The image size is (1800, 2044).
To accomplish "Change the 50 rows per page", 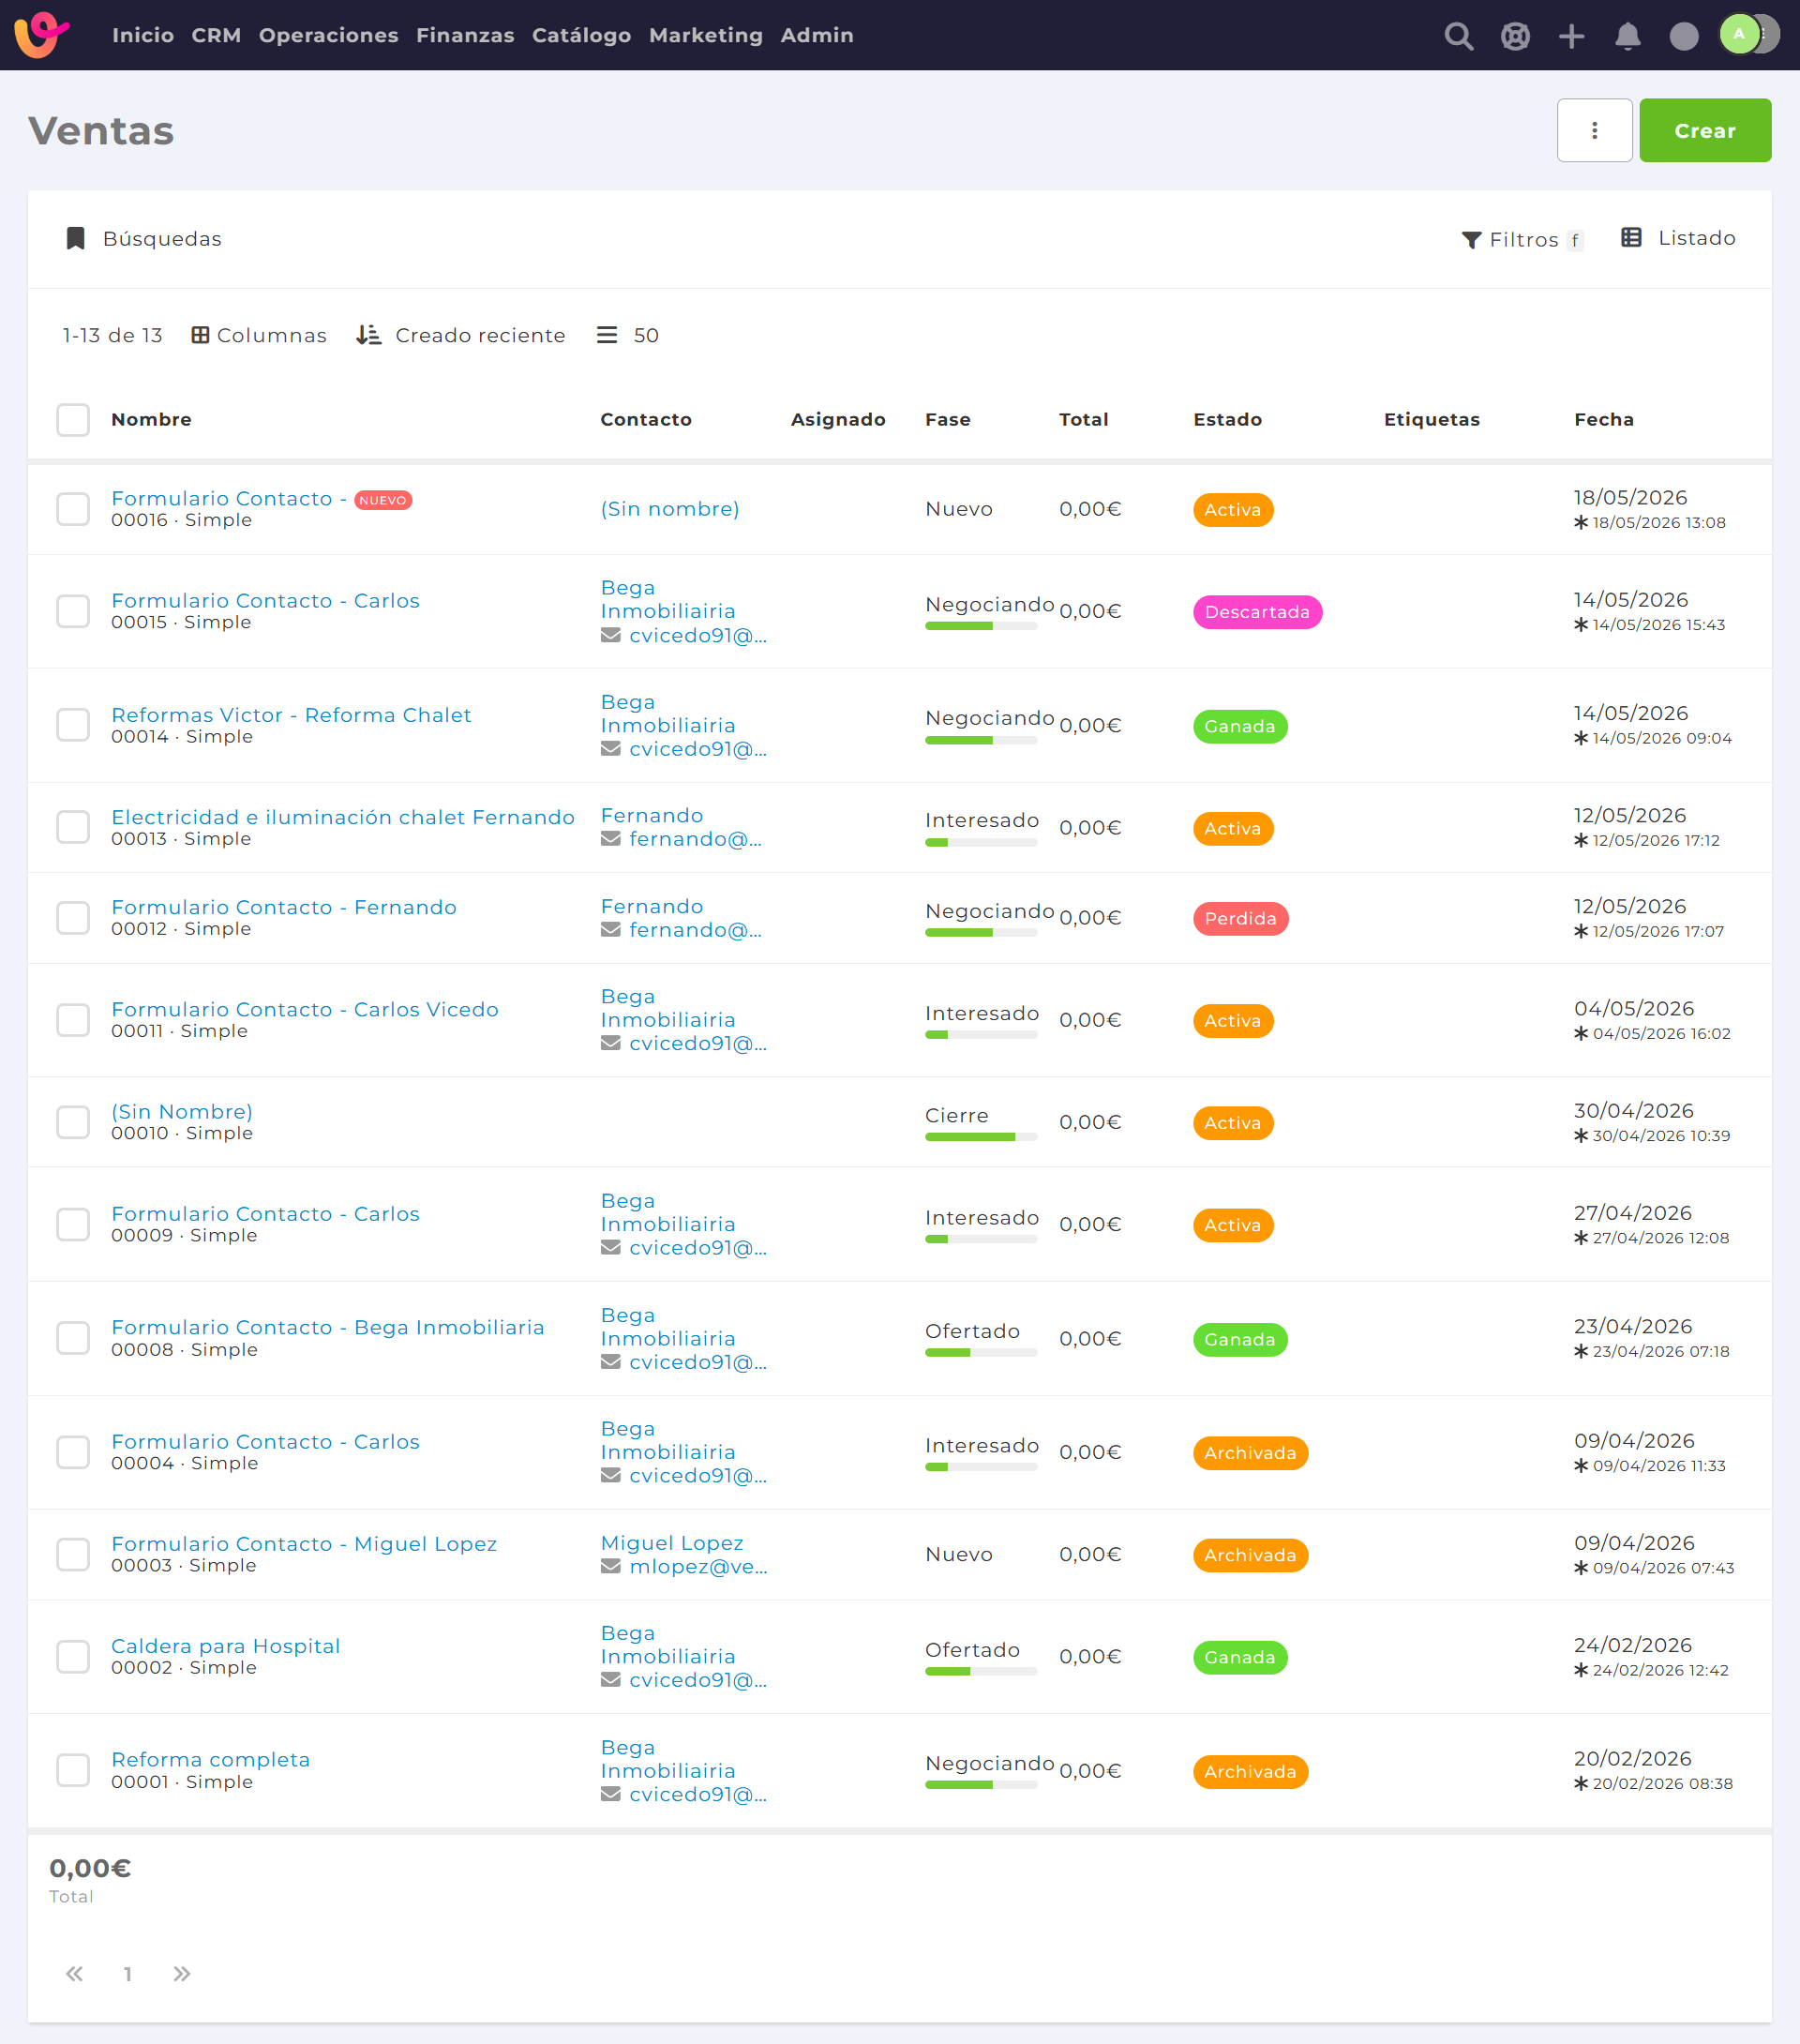I will pyautogui.click(x=628, y=335).
